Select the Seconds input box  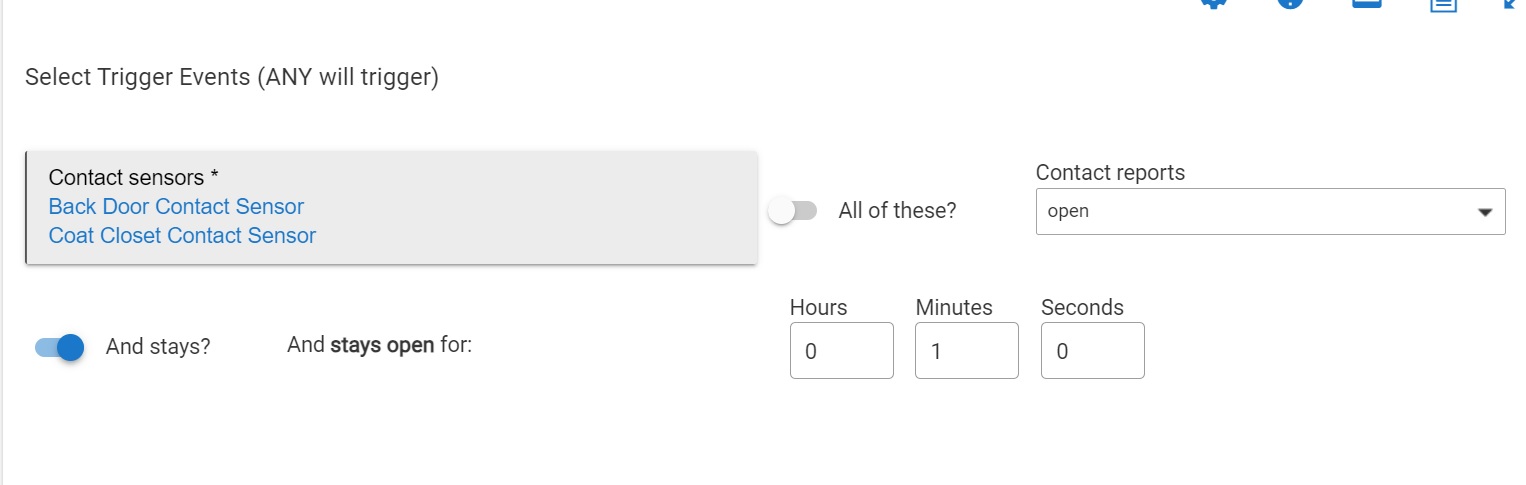(x=1092, y=351)
